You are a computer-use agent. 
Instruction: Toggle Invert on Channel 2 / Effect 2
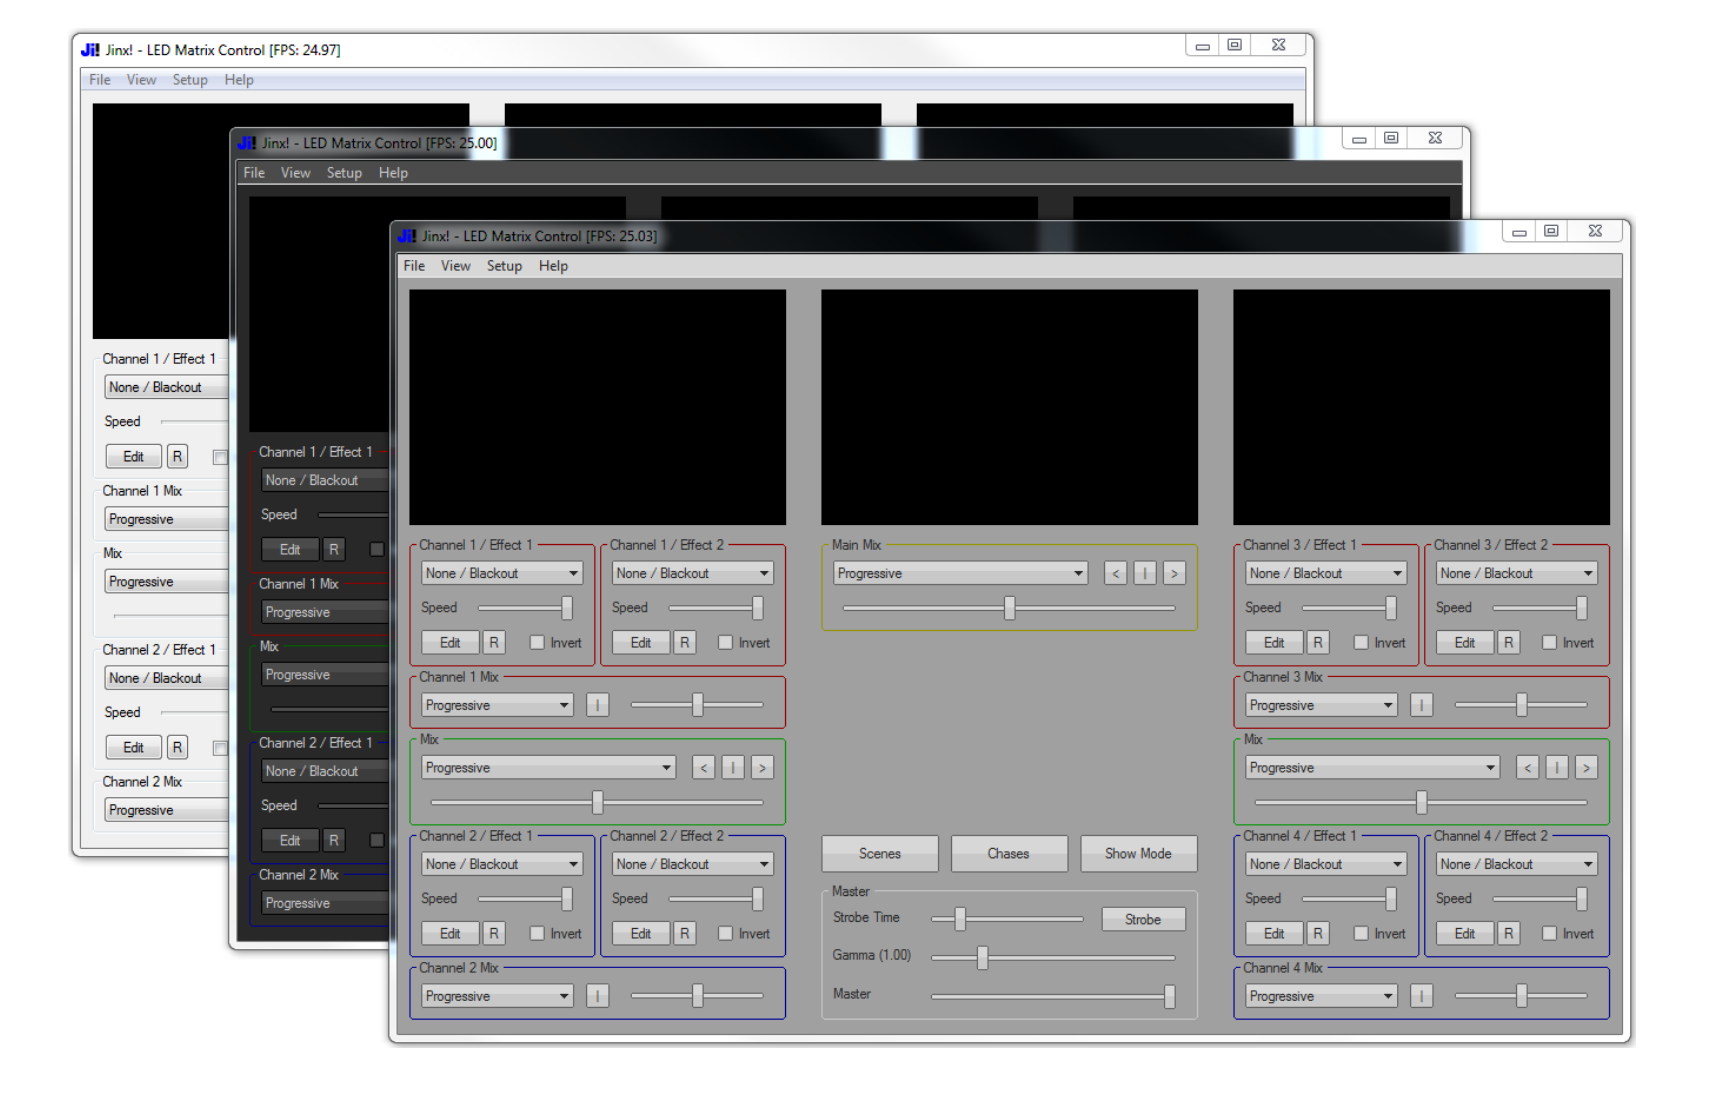726,933
